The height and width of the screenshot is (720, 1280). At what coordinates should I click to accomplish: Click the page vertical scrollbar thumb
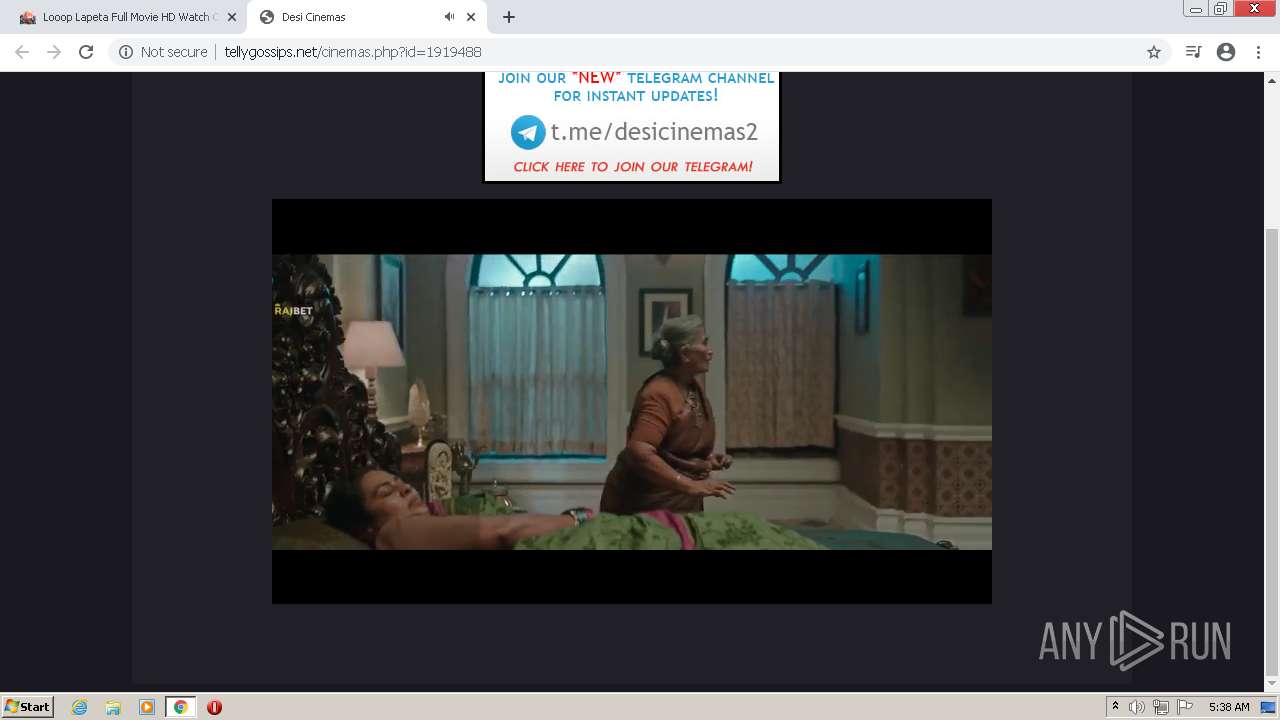click(x=1272, y=451)
